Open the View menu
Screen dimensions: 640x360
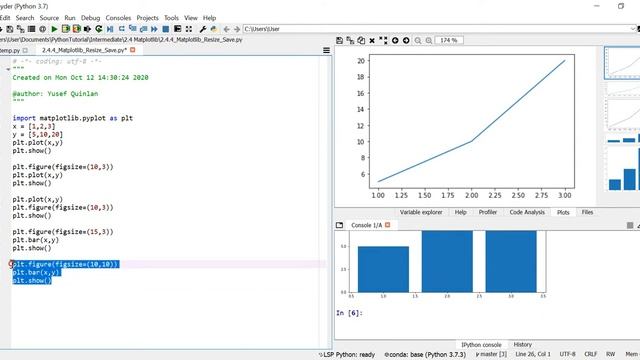[191, 18]
